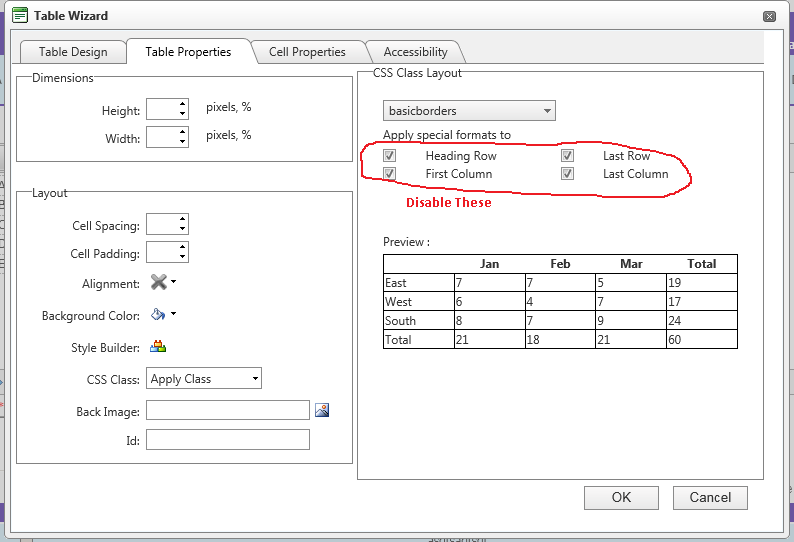
Task: Select the Table Properties tab
Action: tap(188, 52)
